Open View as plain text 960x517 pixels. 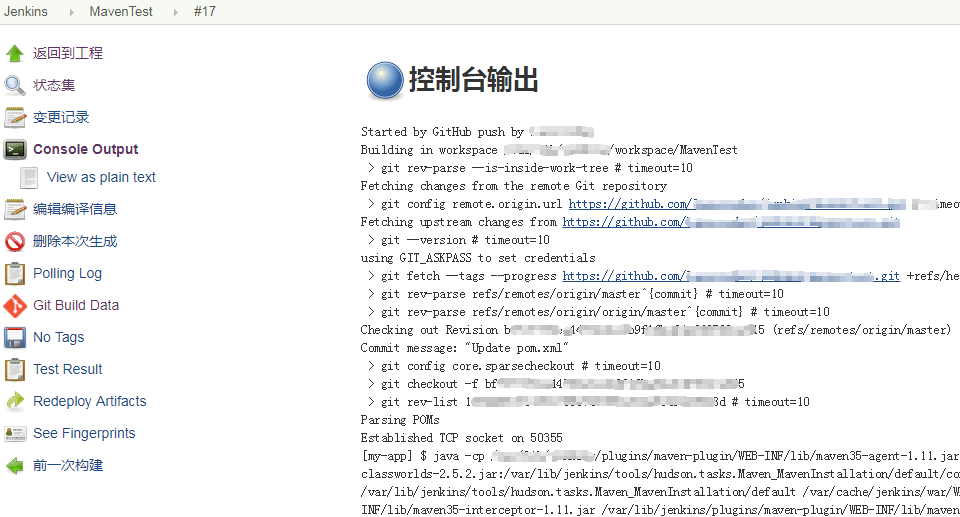coord(101,177)
